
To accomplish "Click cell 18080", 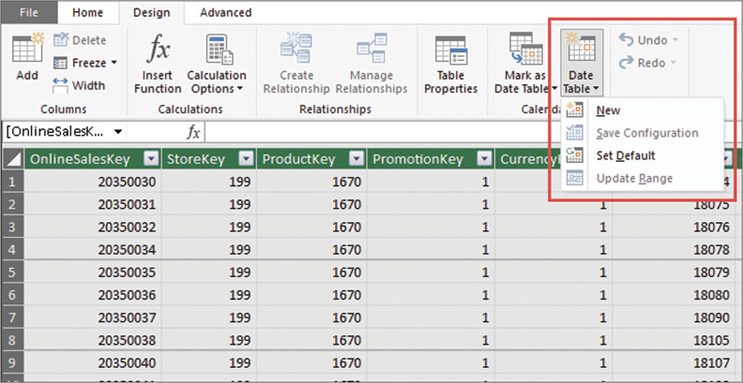I will 674,295.
